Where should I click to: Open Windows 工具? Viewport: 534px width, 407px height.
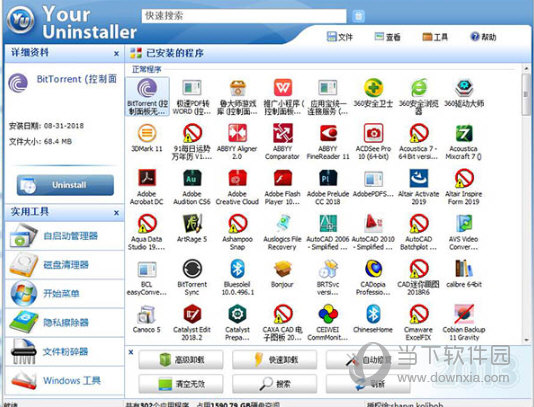tap(65, 380)
